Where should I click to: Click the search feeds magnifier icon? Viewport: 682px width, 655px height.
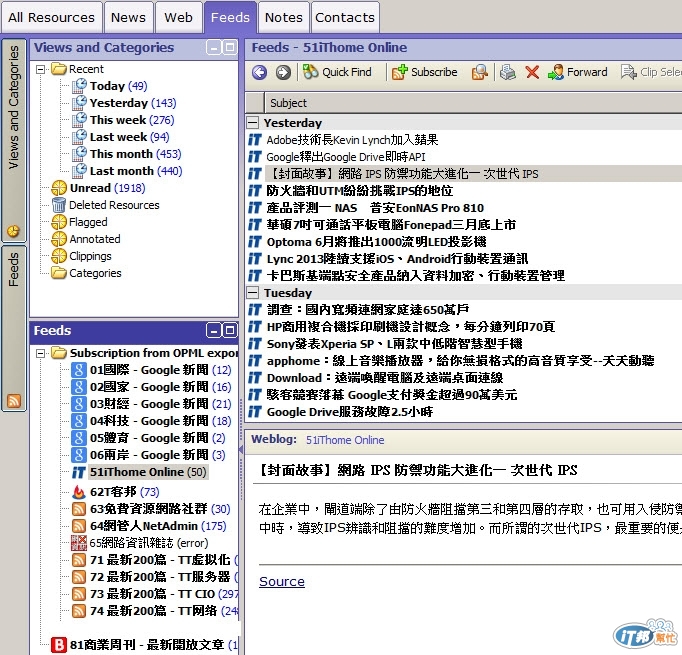click(479, 72)
